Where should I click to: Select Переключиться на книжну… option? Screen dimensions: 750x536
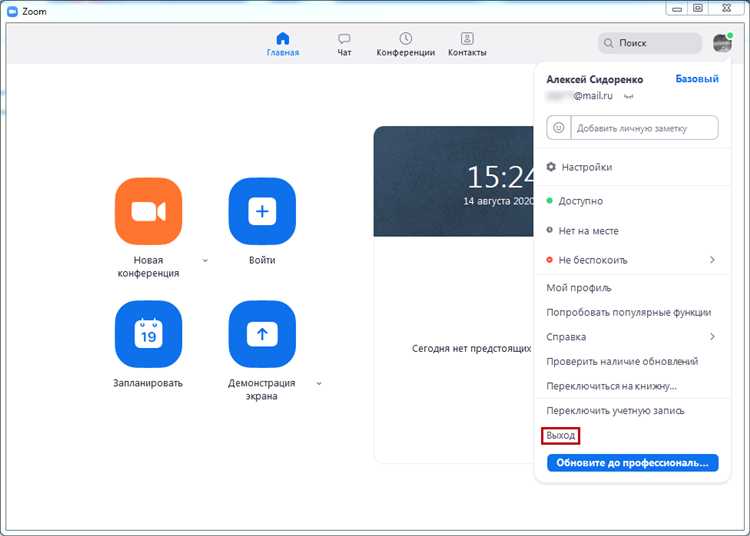coord(611,386)
